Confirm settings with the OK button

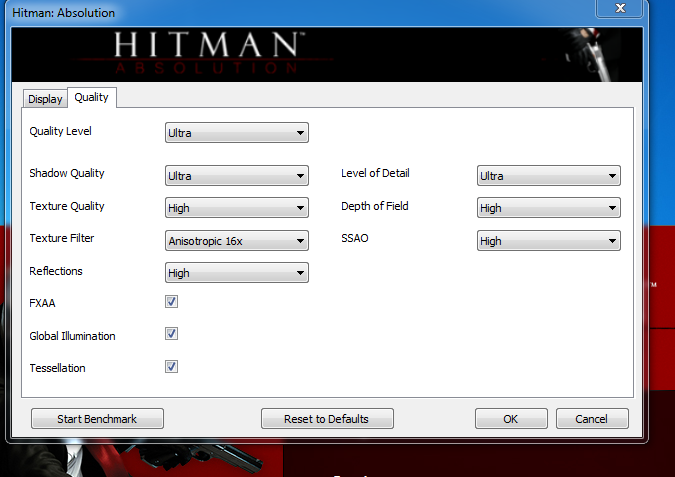pyautogui.click(x=511, y=418)
